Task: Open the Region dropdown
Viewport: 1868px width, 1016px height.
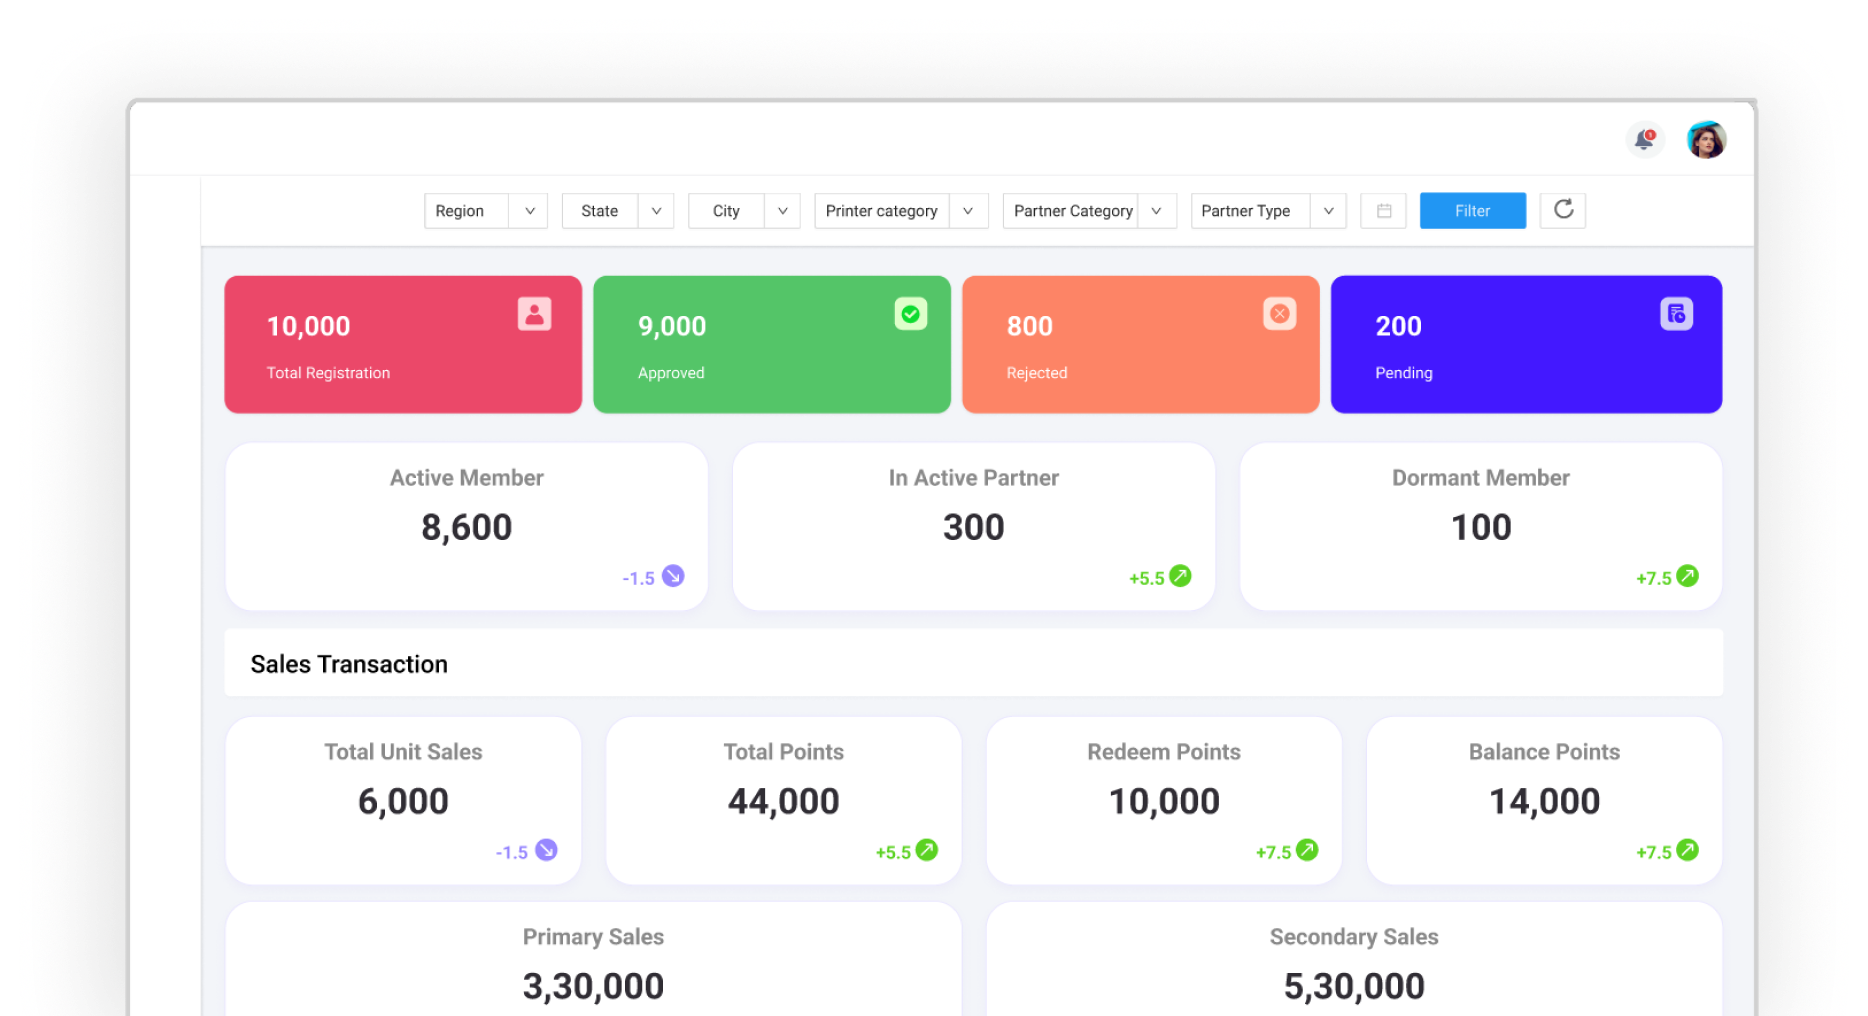Action: (x=485, y=211)
